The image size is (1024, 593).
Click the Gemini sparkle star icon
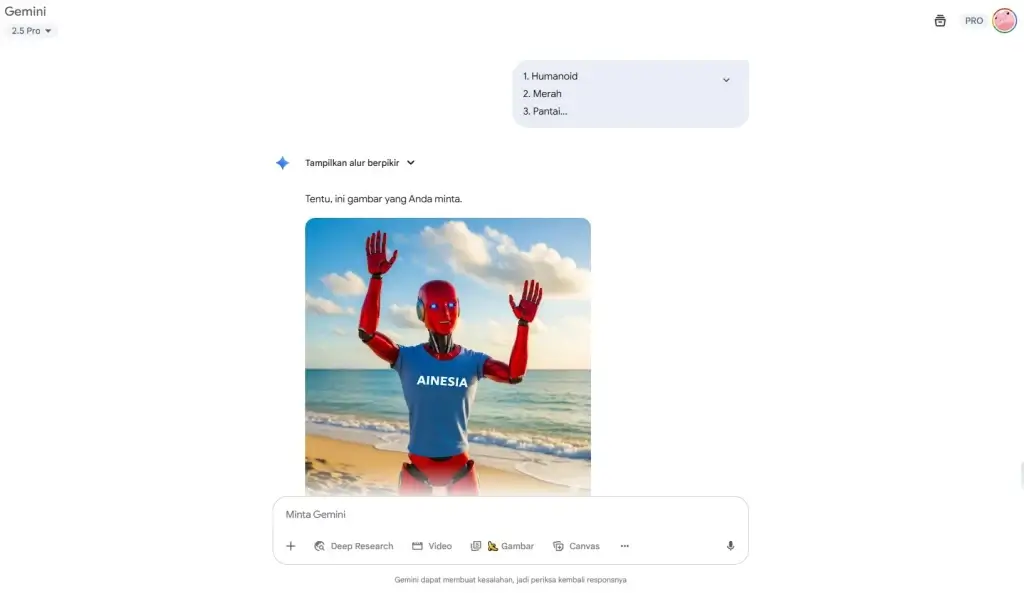(282, 163)
